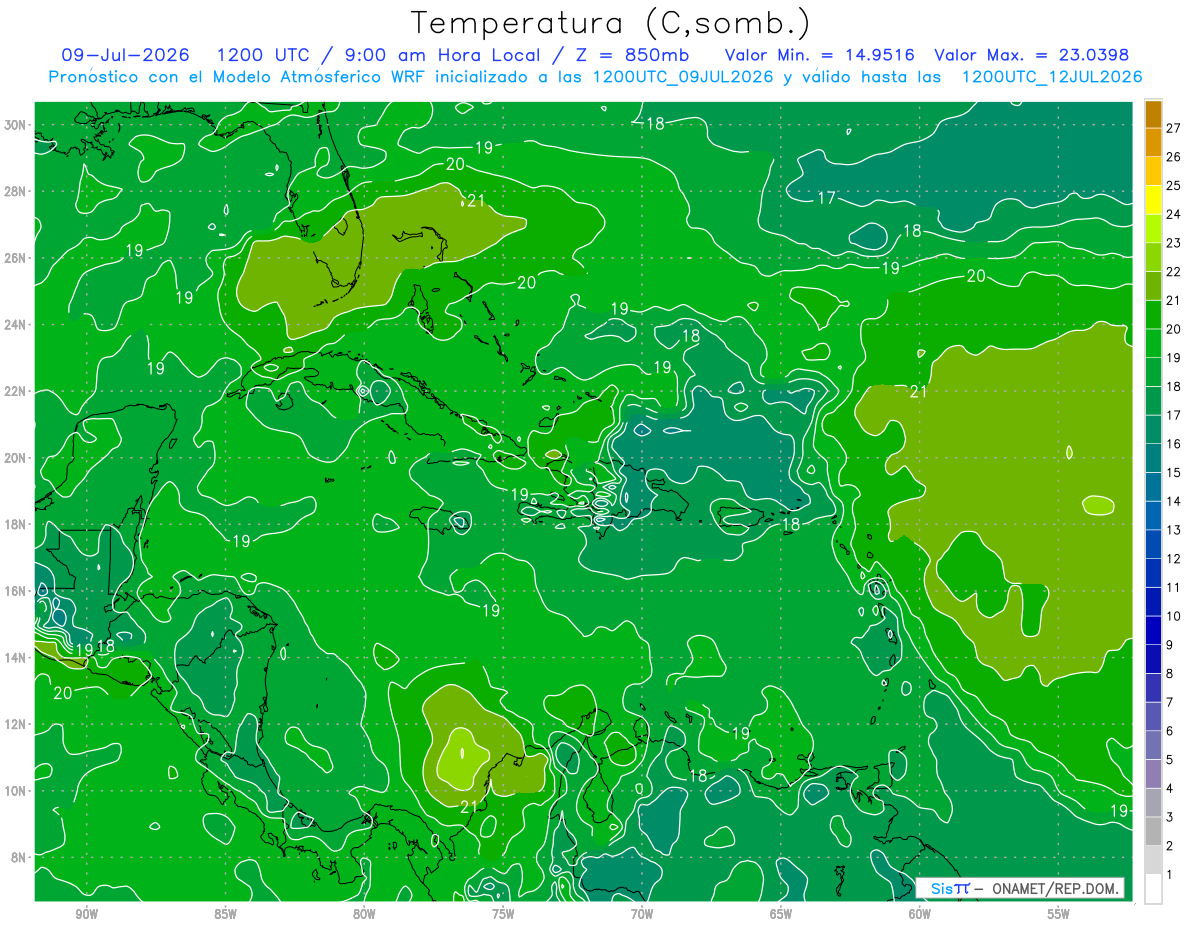The image size is (1200, 927).
Task: Click the color bar label 6
Action: (1170, 731)
